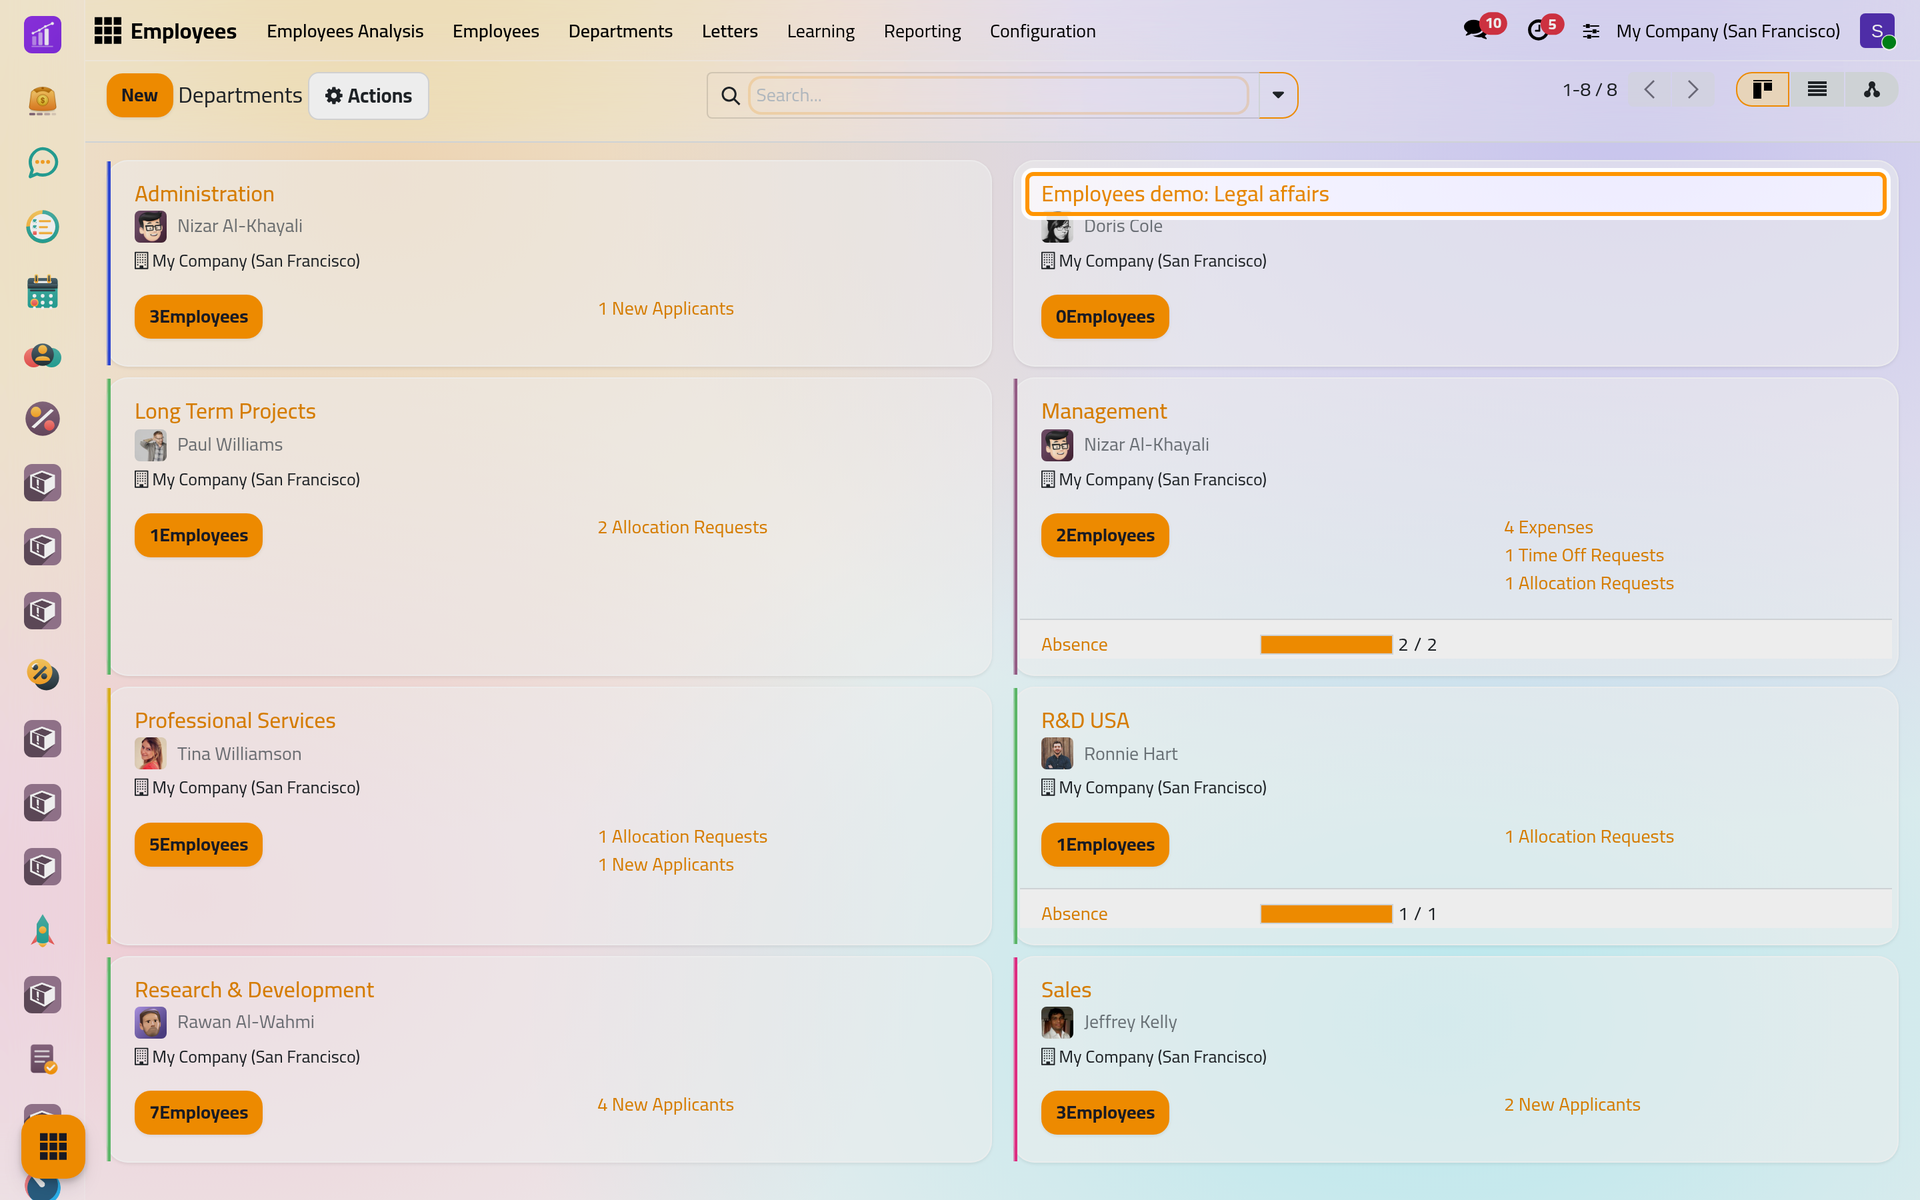Open the Letters menu item
The width and height of the screenshot is (1920, 1200).
[730, 31]
